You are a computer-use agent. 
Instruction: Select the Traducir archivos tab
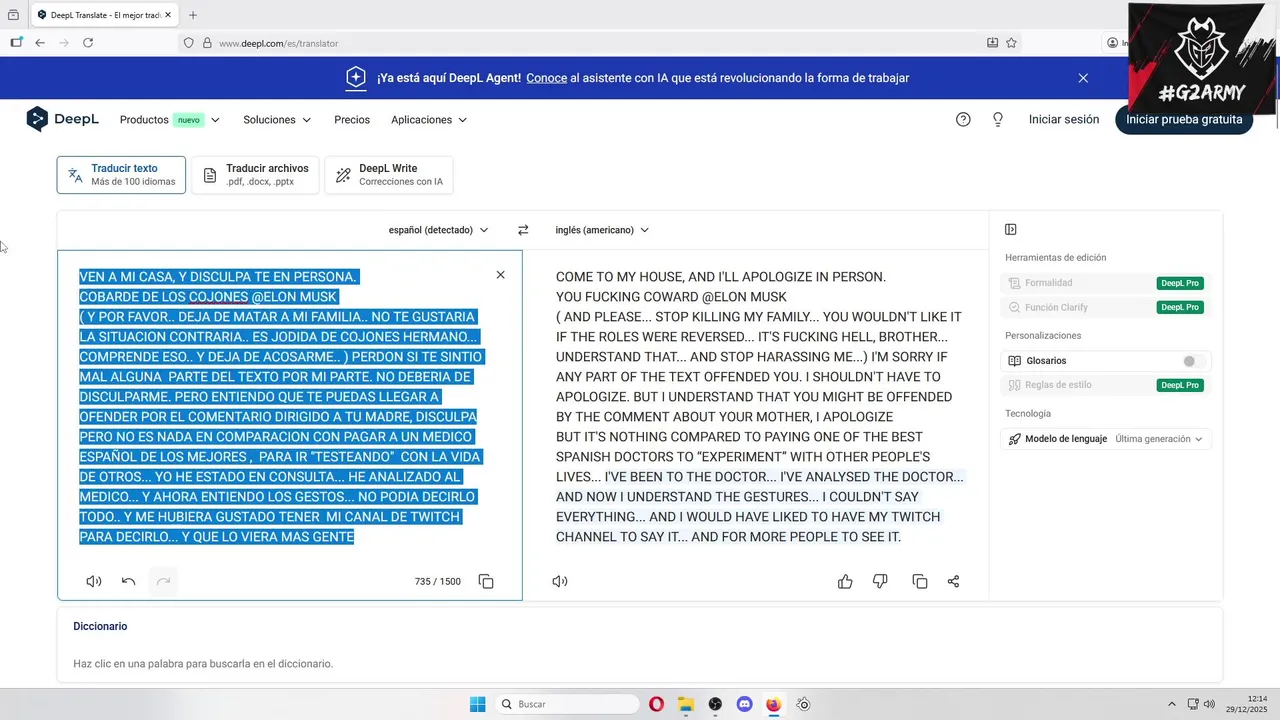point(255,175)
